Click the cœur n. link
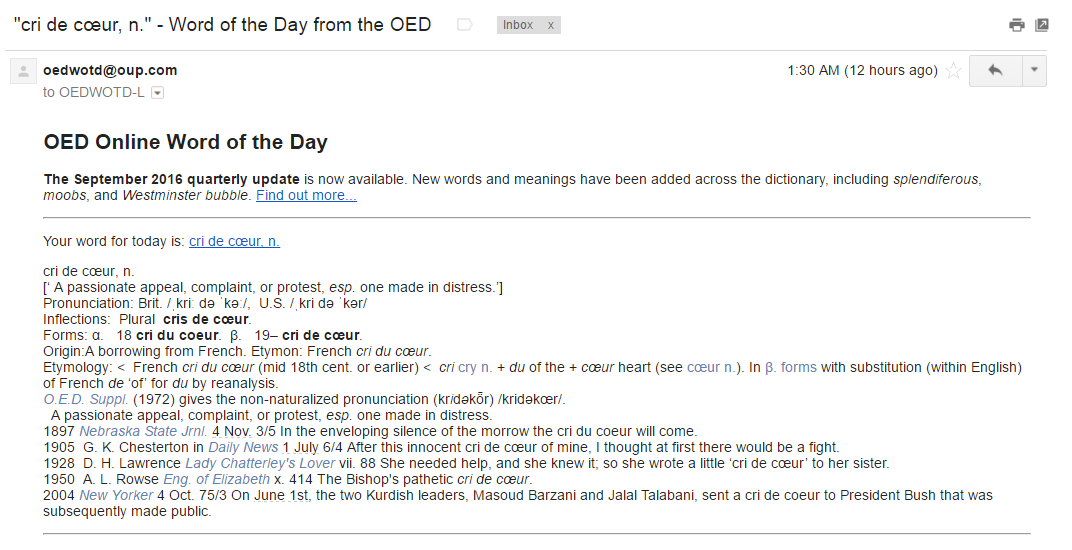 click(711, 367)
